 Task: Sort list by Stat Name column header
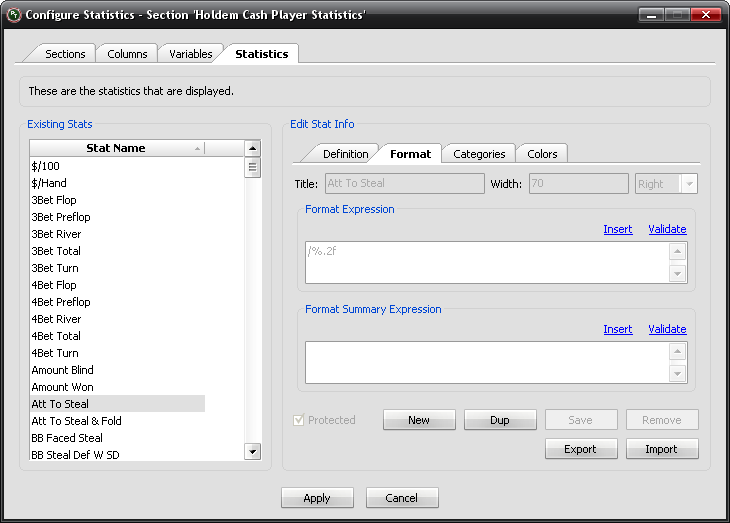coord(116,148)
